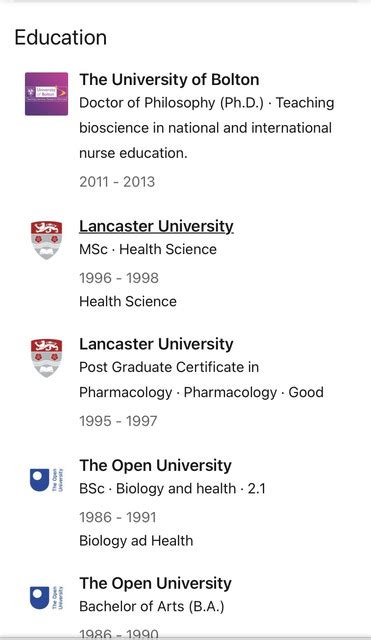Click the Bachelor of Arts (B.A.) text
This screenshot has height=640, width=371.
[152, 607]
